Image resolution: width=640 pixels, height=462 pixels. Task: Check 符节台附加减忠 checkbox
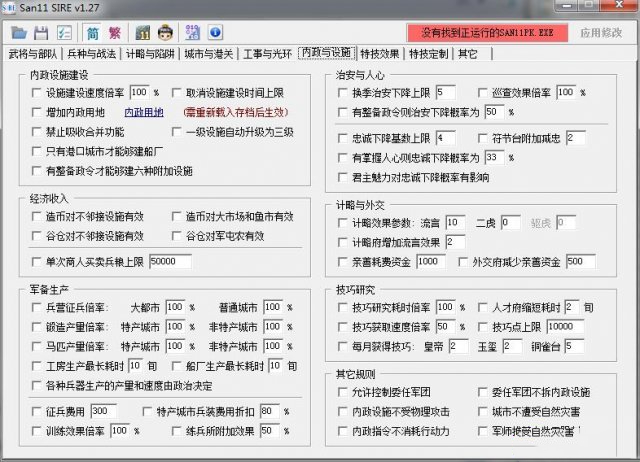(x=483, y=138)
